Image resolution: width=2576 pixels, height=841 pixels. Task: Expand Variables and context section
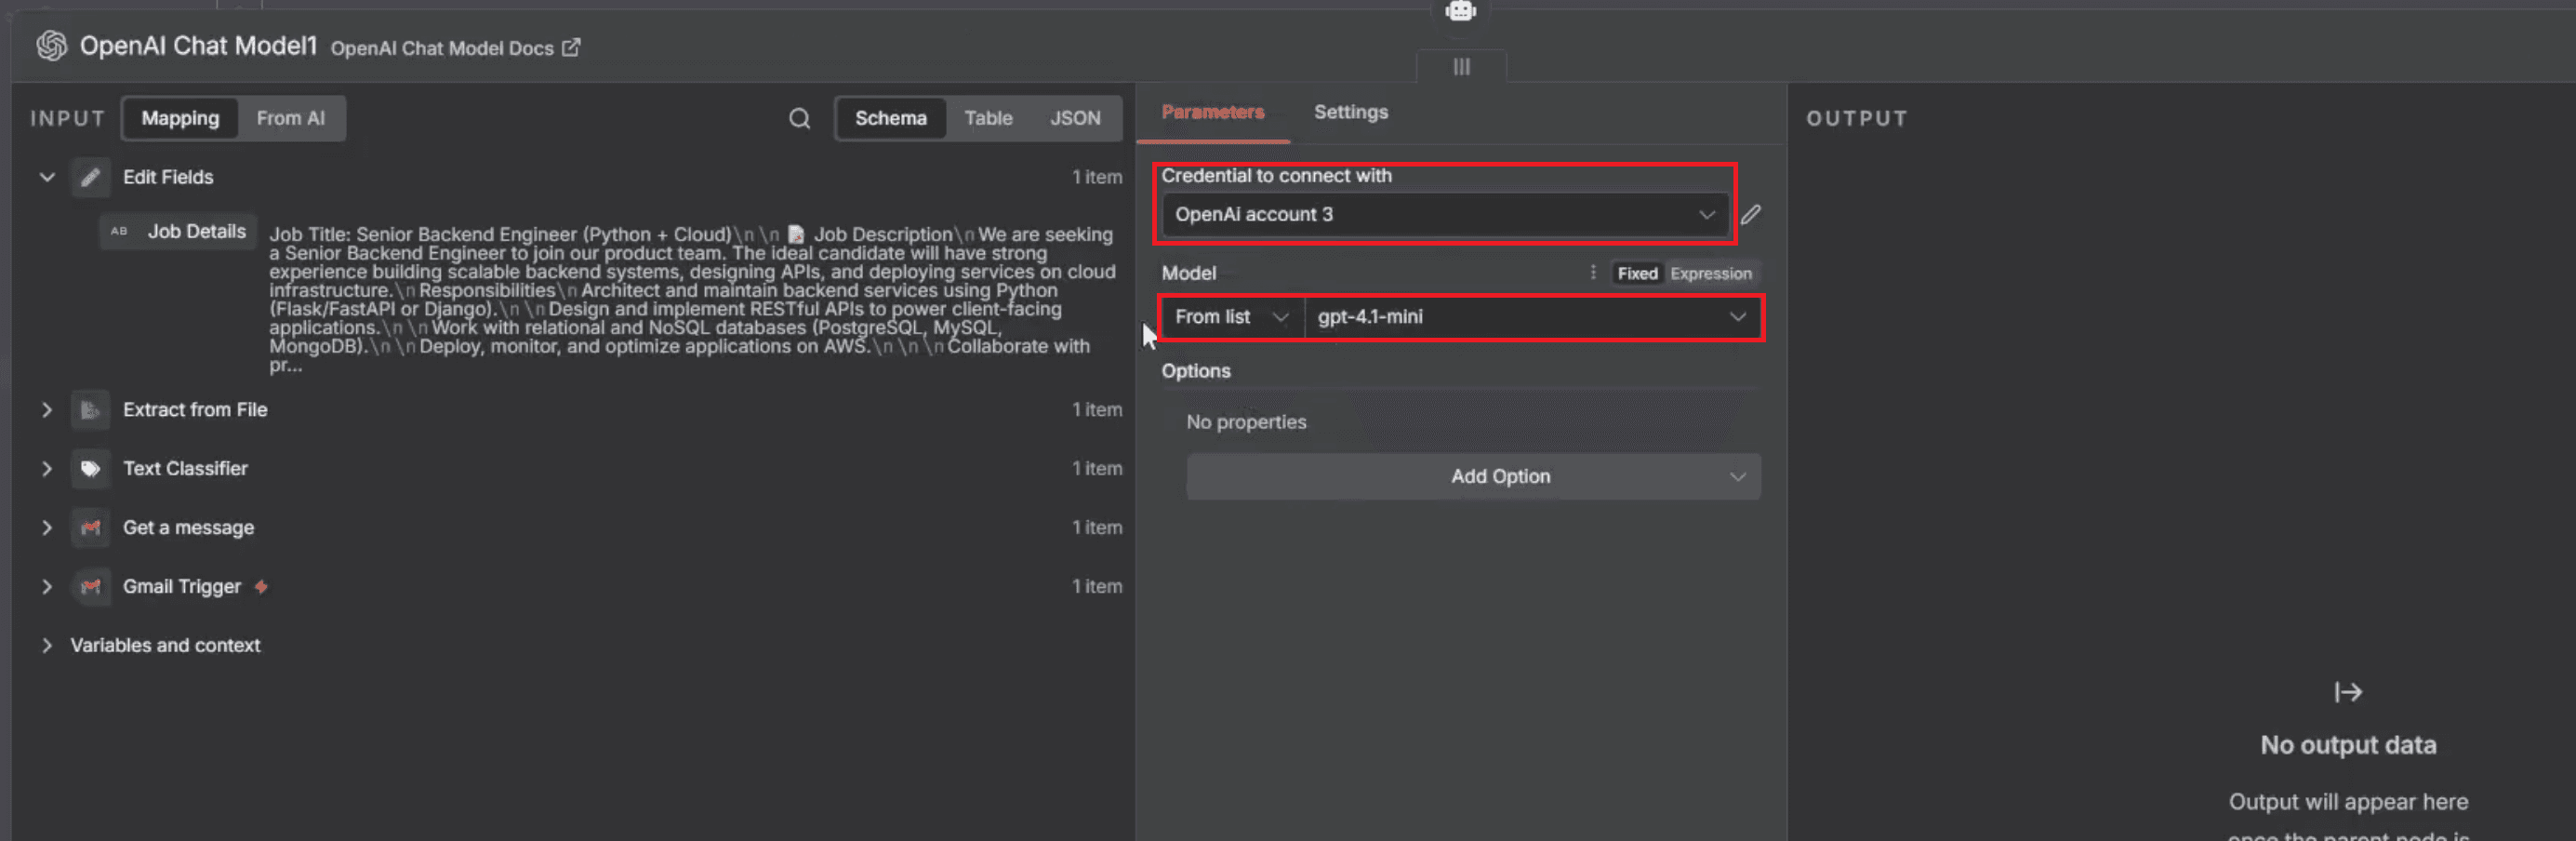(47, 646)
